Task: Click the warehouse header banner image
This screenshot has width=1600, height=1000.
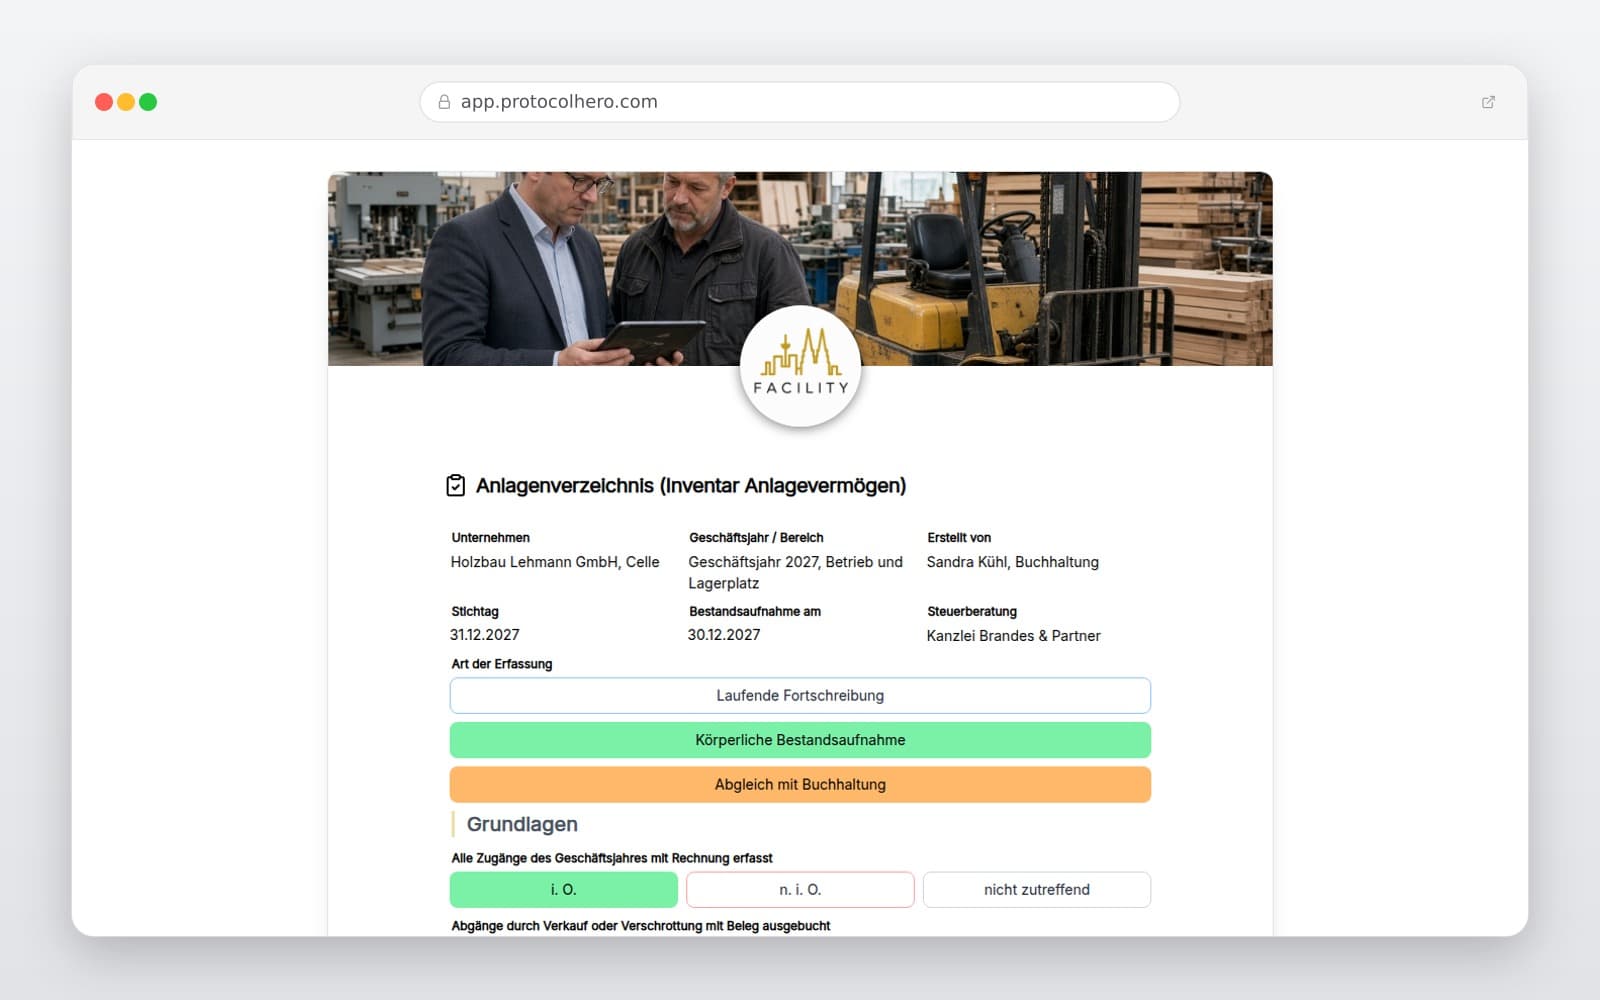Action: [x=800, y=268]
